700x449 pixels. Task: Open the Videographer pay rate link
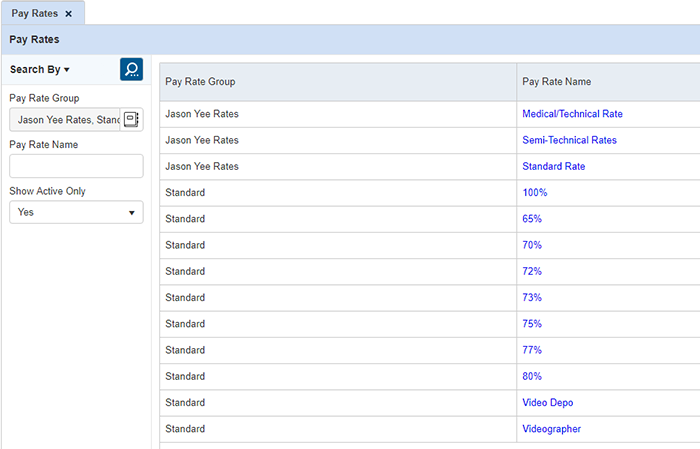(x=551, y=429)
